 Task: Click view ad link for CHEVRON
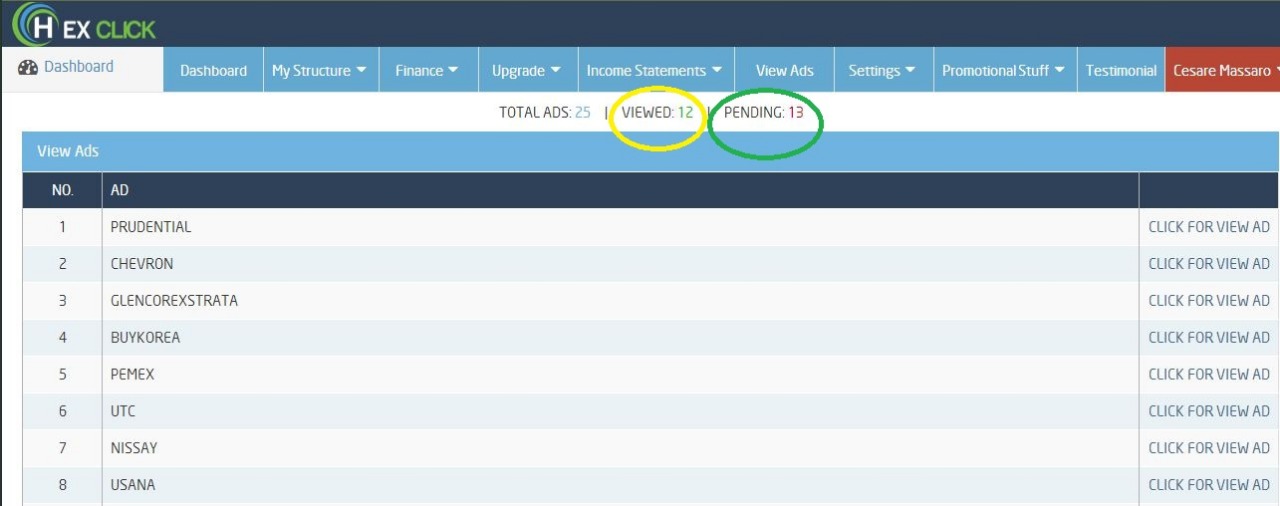[1208, 264]
